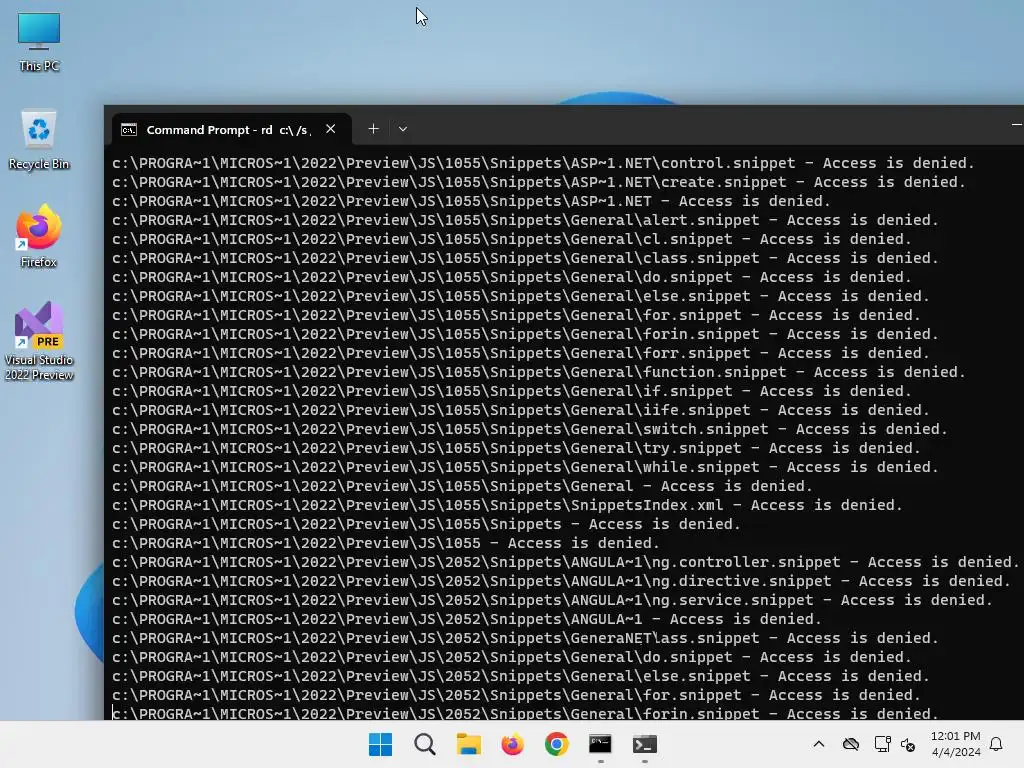Screen dimensions: 1024x768
Task: Select the Visual Studio 2022 Preview shortcut
Action: 39,341
